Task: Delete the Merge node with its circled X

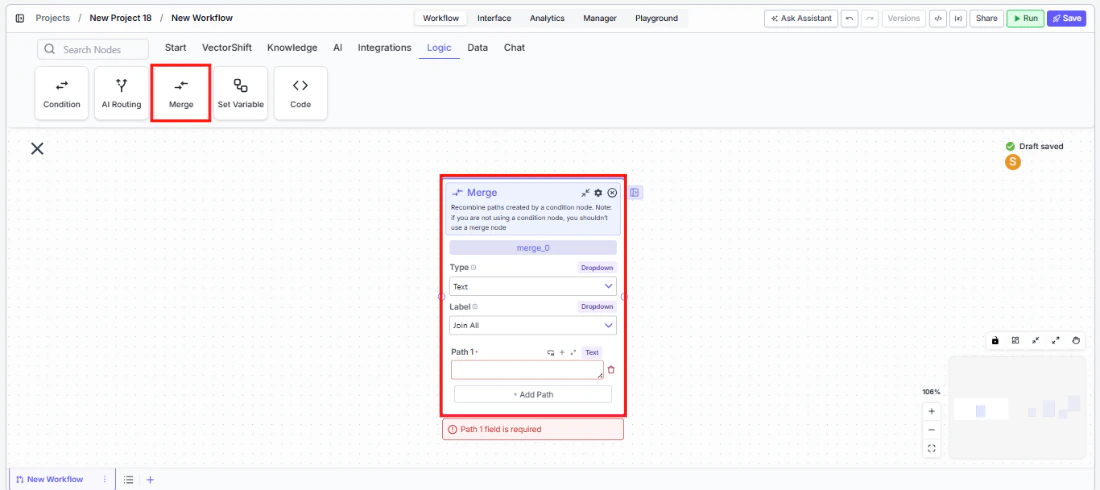Action: [x=612, y=192]
